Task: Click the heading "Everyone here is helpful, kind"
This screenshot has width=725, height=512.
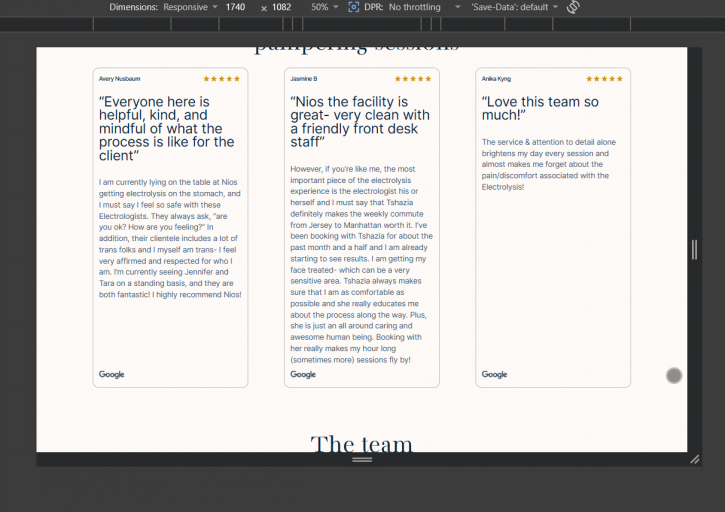Action: 166,129
